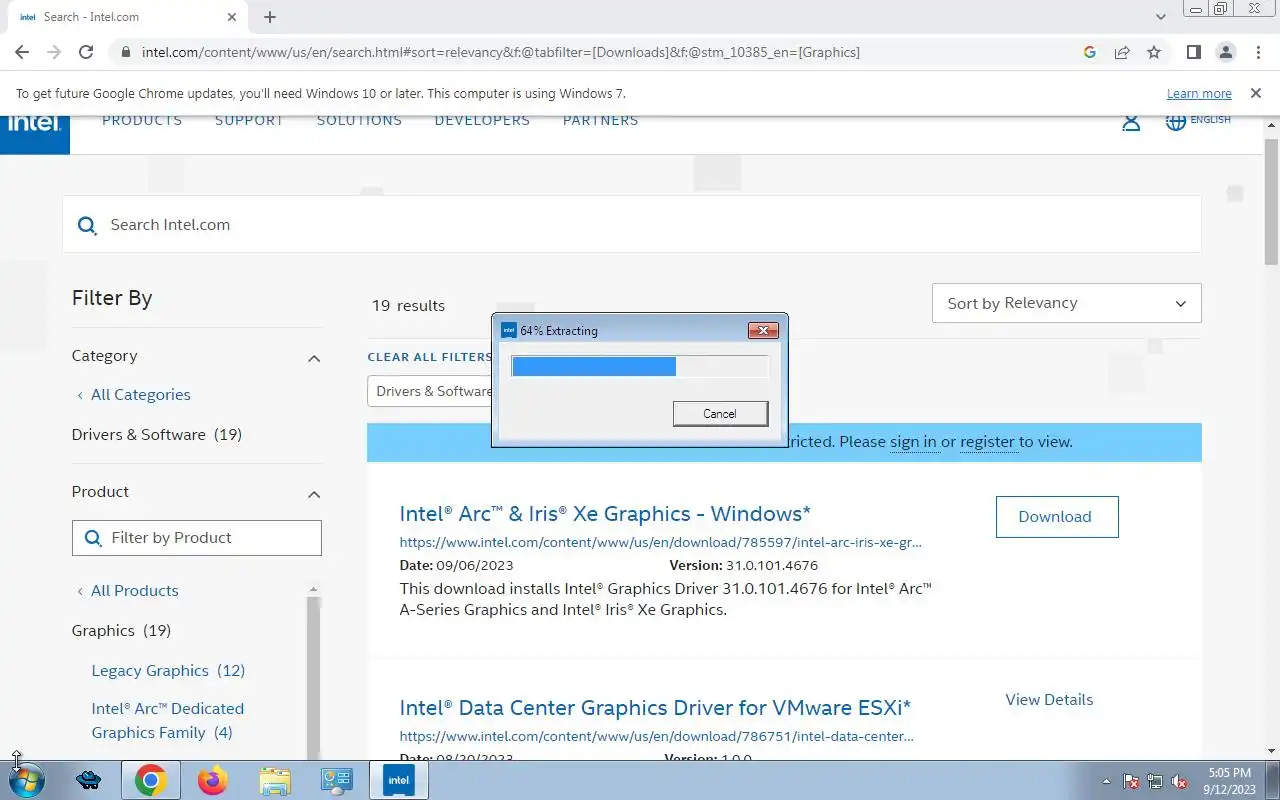Screen dimensions: 1280x800
Task: Open the Chrome tab search chevron
Action: point(1160,17)
